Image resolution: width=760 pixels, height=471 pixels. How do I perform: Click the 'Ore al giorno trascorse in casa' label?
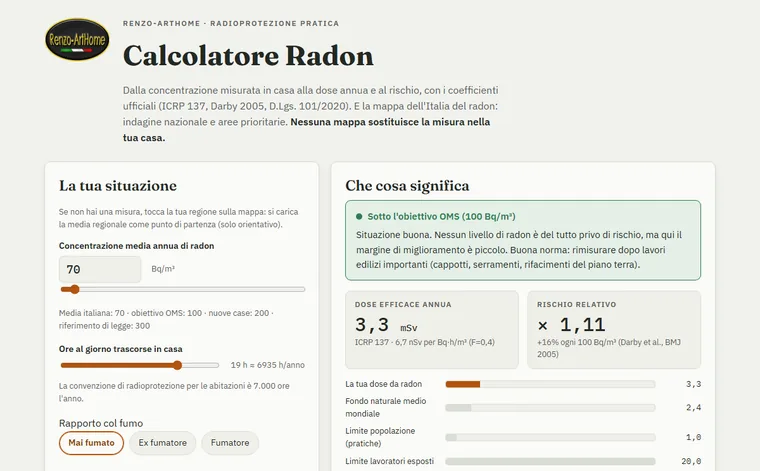(121, 349)
